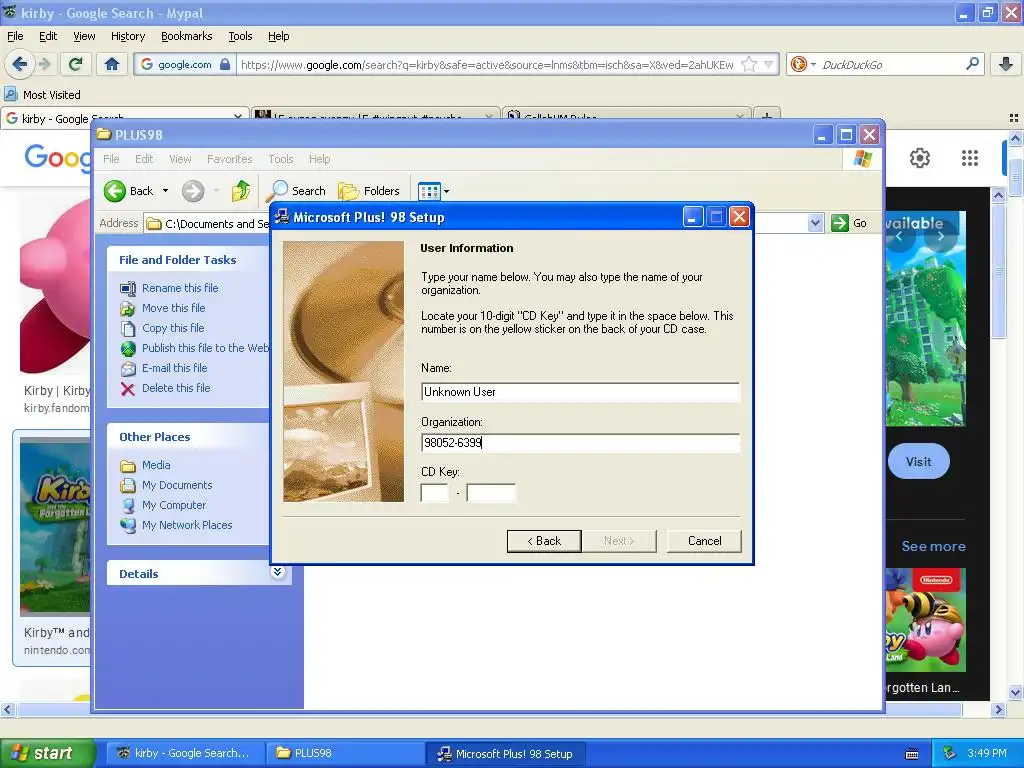Click the Windows start button
Image resolution: width=1024 pixels, height=768 pixels.
tap(47, 753)
